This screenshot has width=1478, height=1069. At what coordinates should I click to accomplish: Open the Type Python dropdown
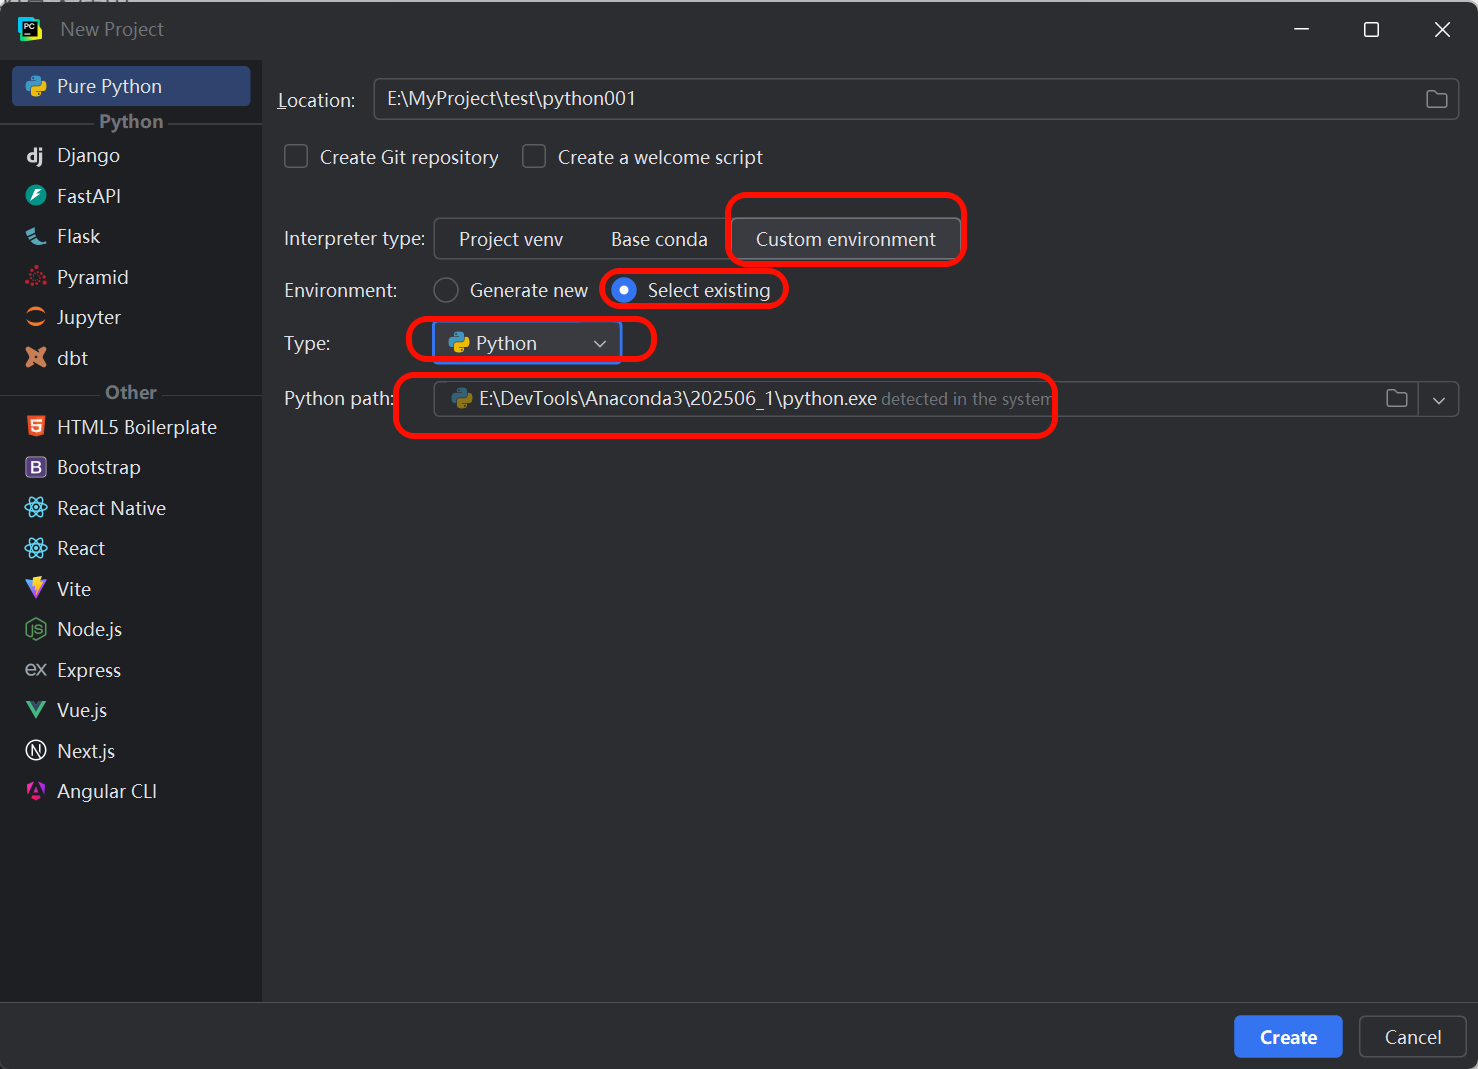point(527,343)
